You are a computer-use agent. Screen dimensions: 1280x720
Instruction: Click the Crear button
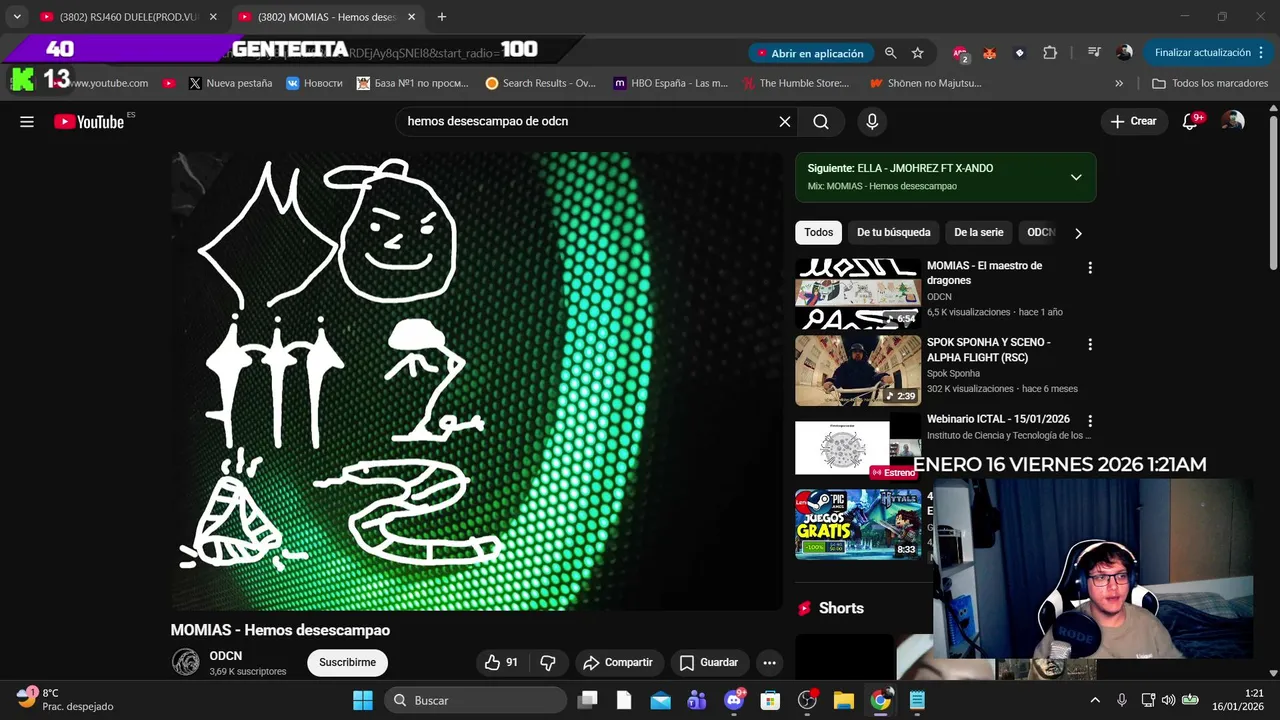pyautogui.click(x=1133, y=121)
